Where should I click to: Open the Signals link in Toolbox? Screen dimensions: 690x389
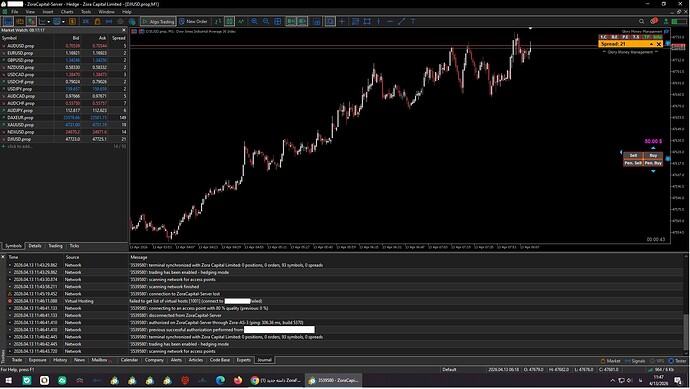(634, 361)
